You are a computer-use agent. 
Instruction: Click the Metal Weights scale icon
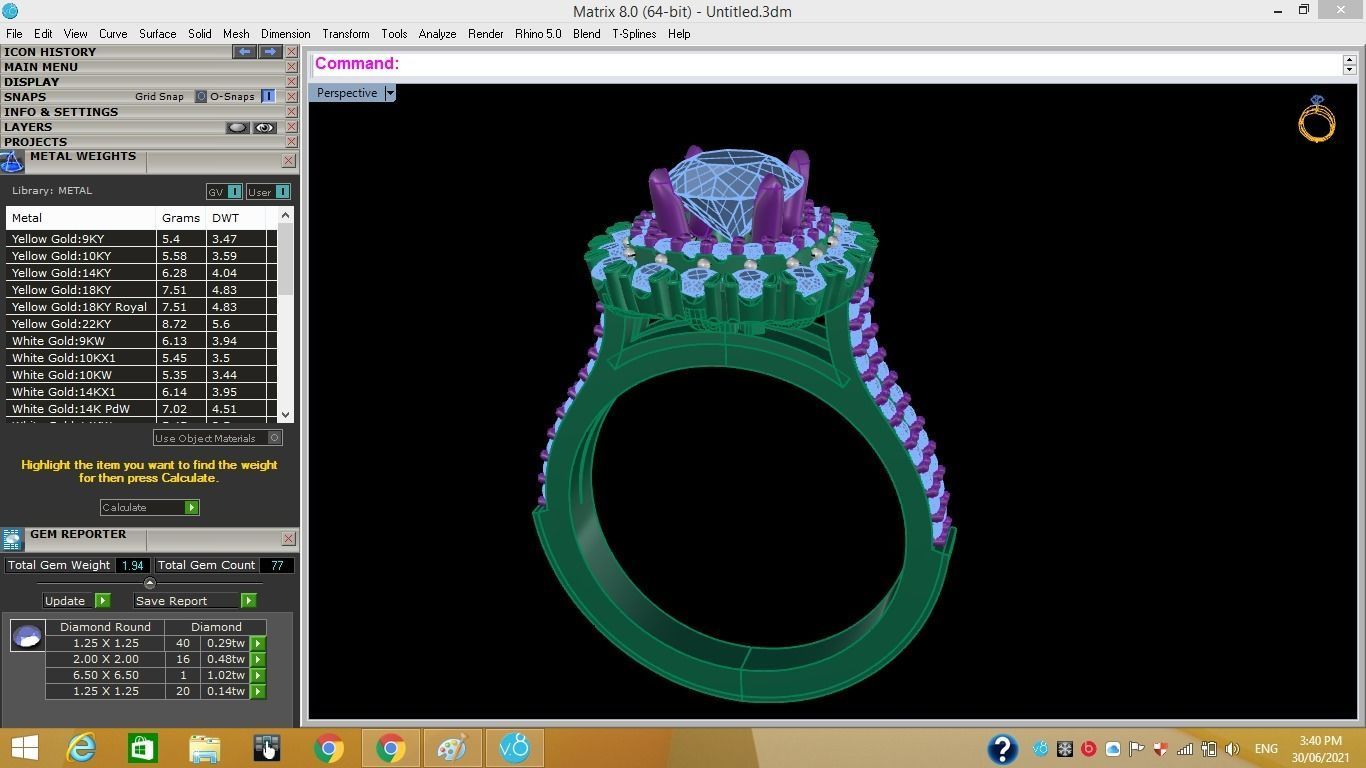[12, 162]
